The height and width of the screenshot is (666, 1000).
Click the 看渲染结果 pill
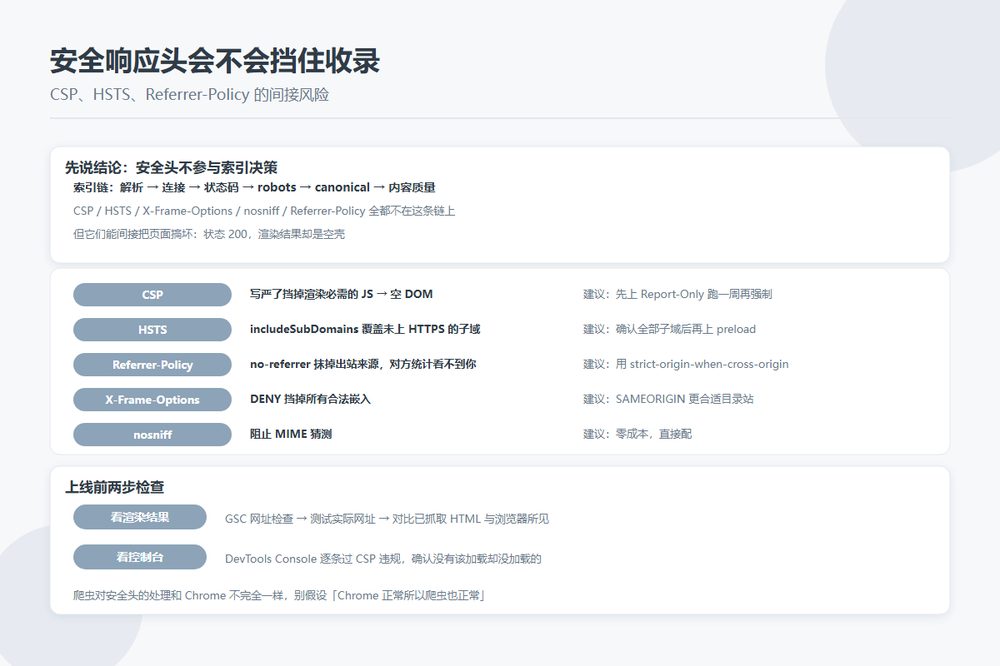tap(140, 517)
